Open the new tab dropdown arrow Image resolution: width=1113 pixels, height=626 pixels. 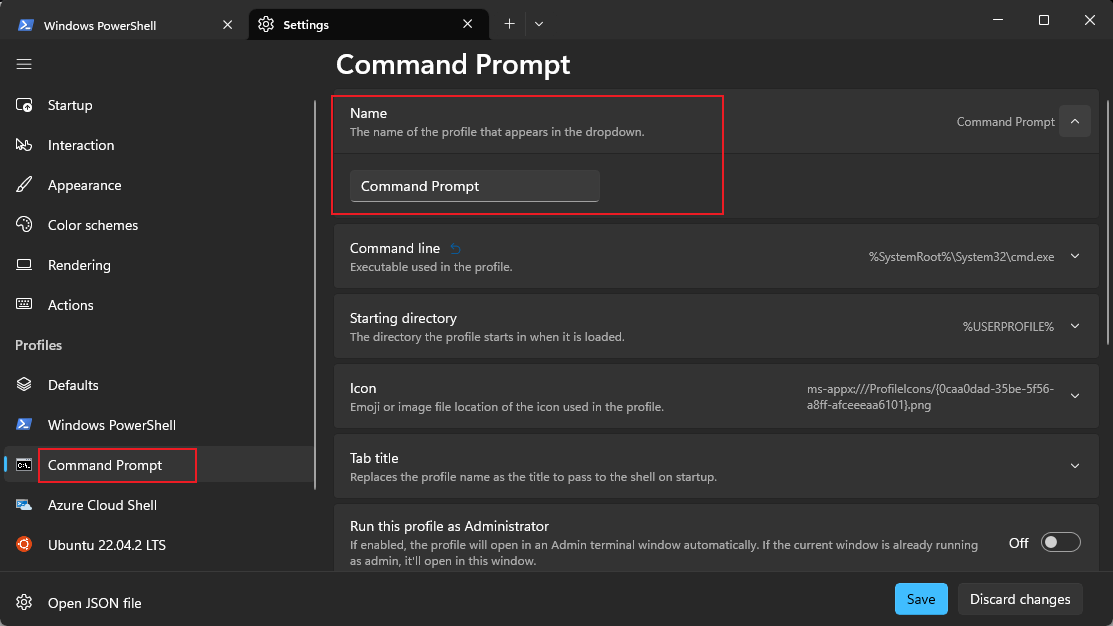[x=539, y=24]
